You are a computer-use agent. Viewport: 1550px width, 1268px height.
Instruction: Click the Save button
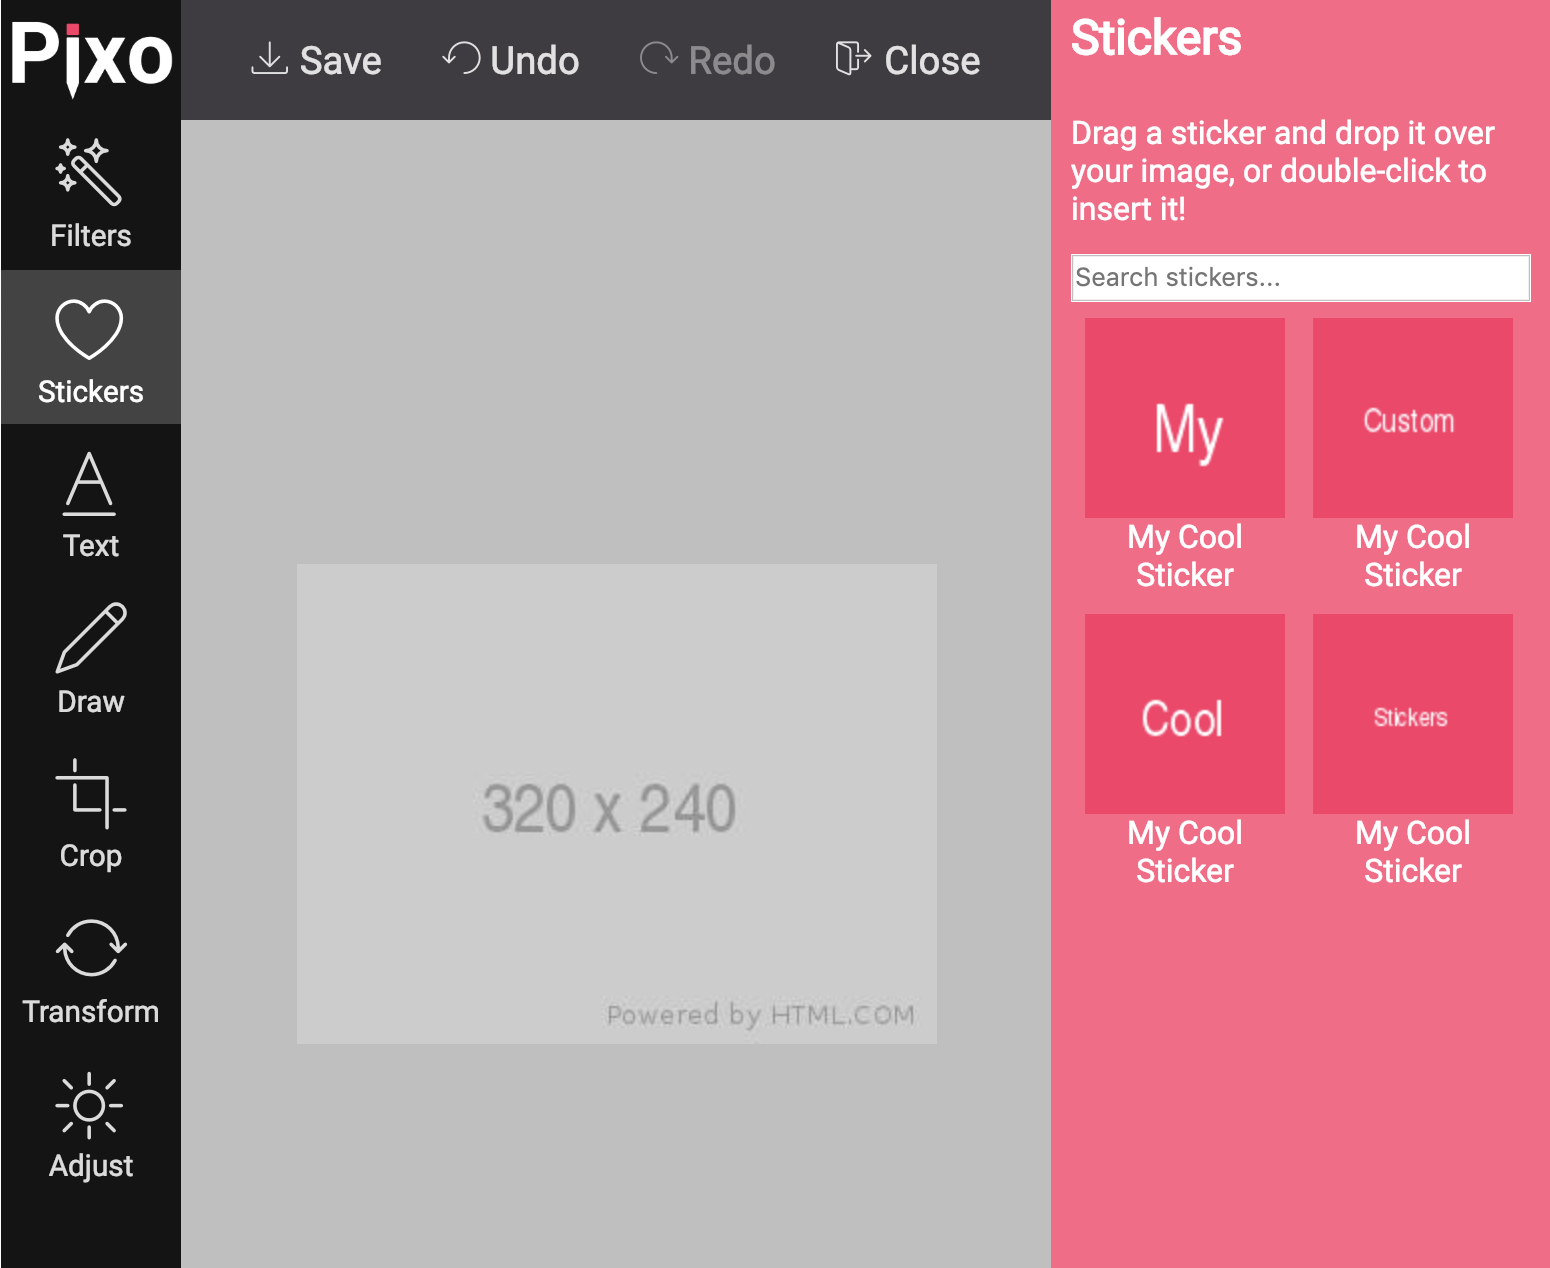point(316,60)
